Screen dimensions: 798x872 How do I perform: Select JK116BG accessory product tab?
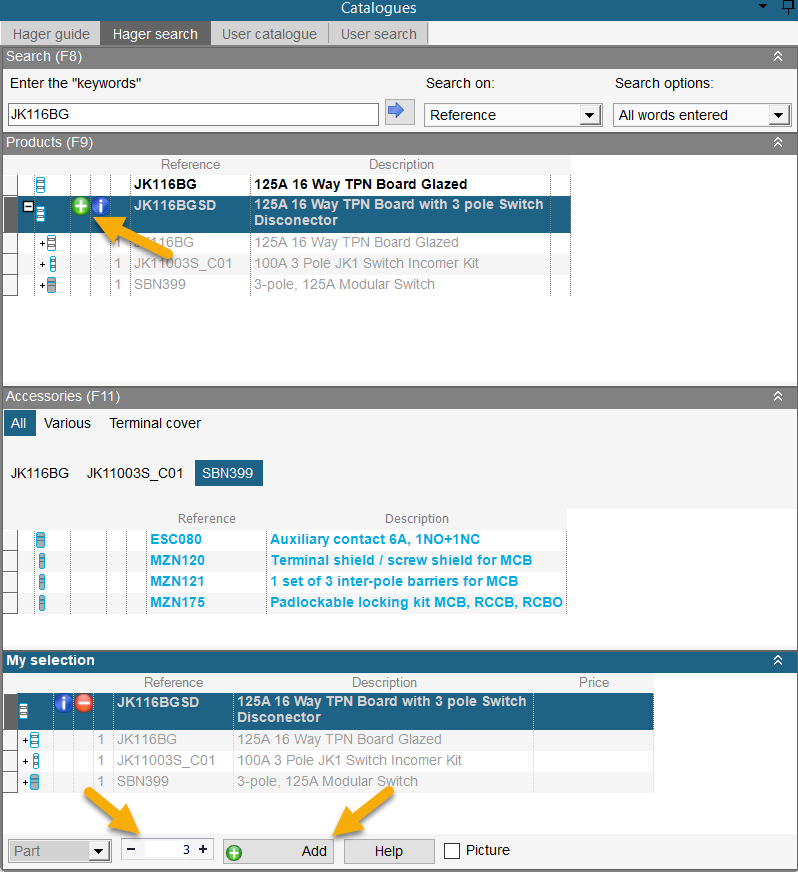pos(40,473)
